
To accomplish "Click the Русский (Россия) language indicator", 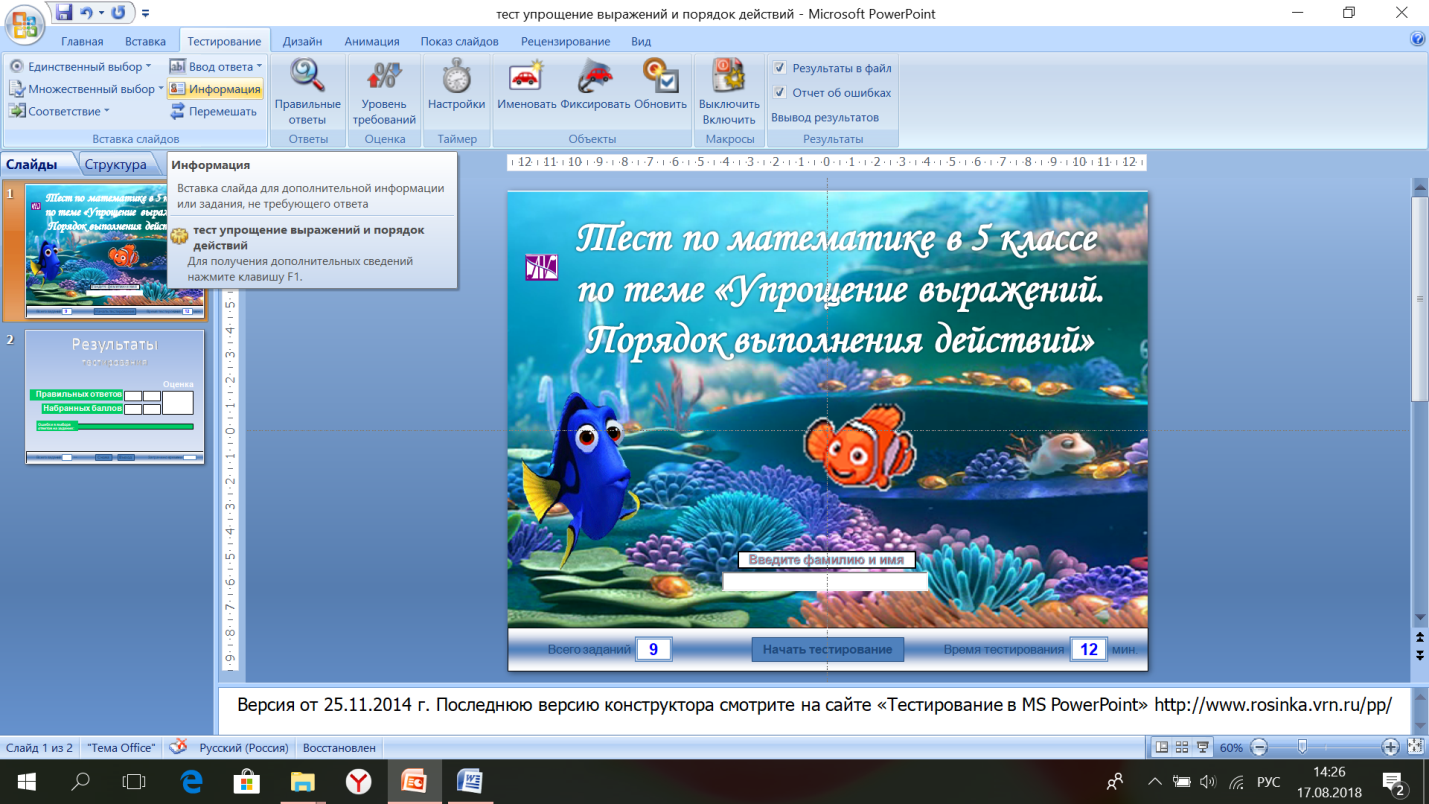I will click(x=244, y=747).
